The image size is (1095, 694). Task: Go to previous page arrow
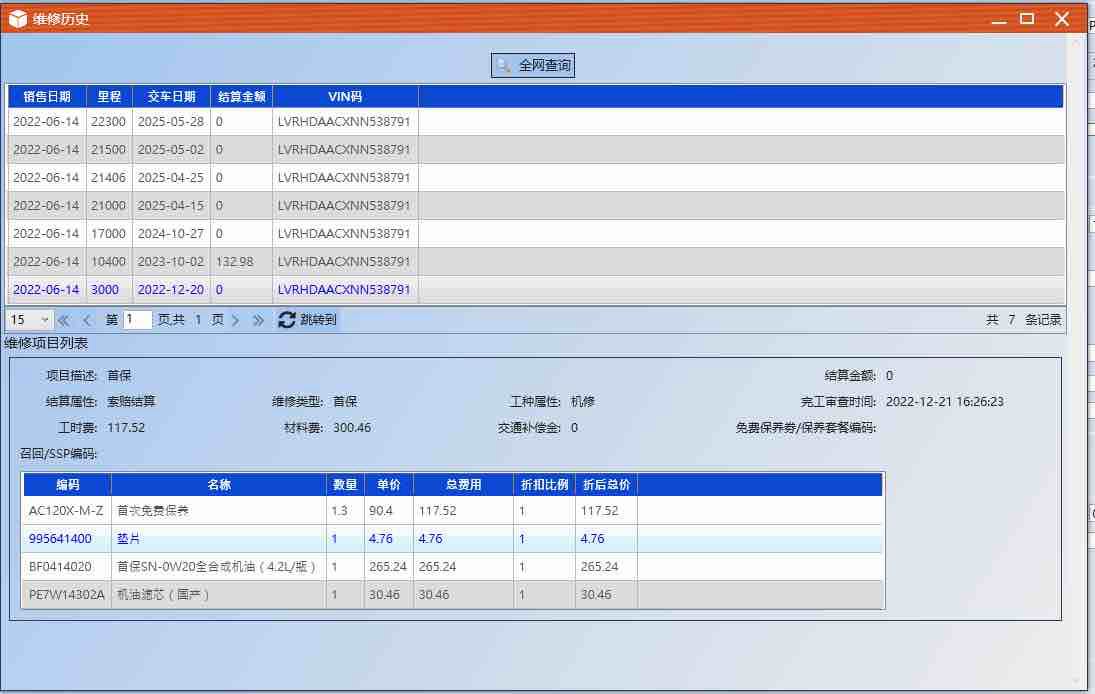(87, 320)
